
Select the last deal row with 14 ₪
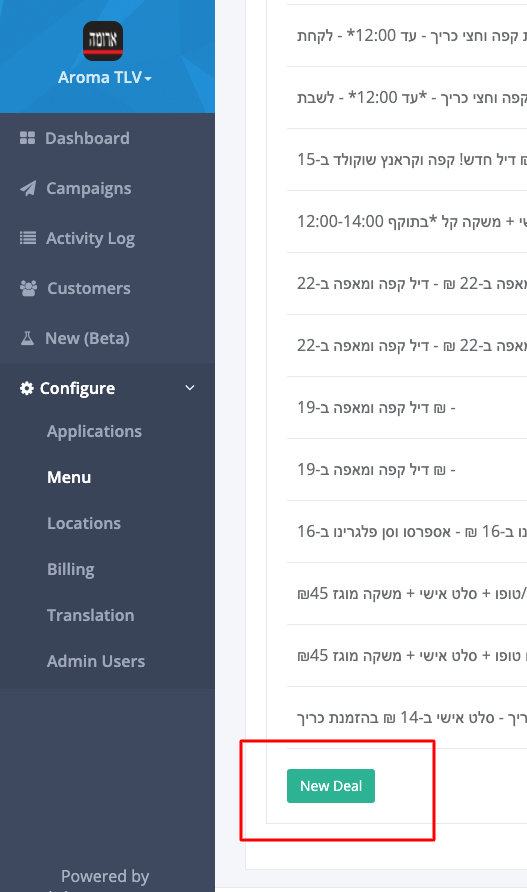tap(407, 718)
